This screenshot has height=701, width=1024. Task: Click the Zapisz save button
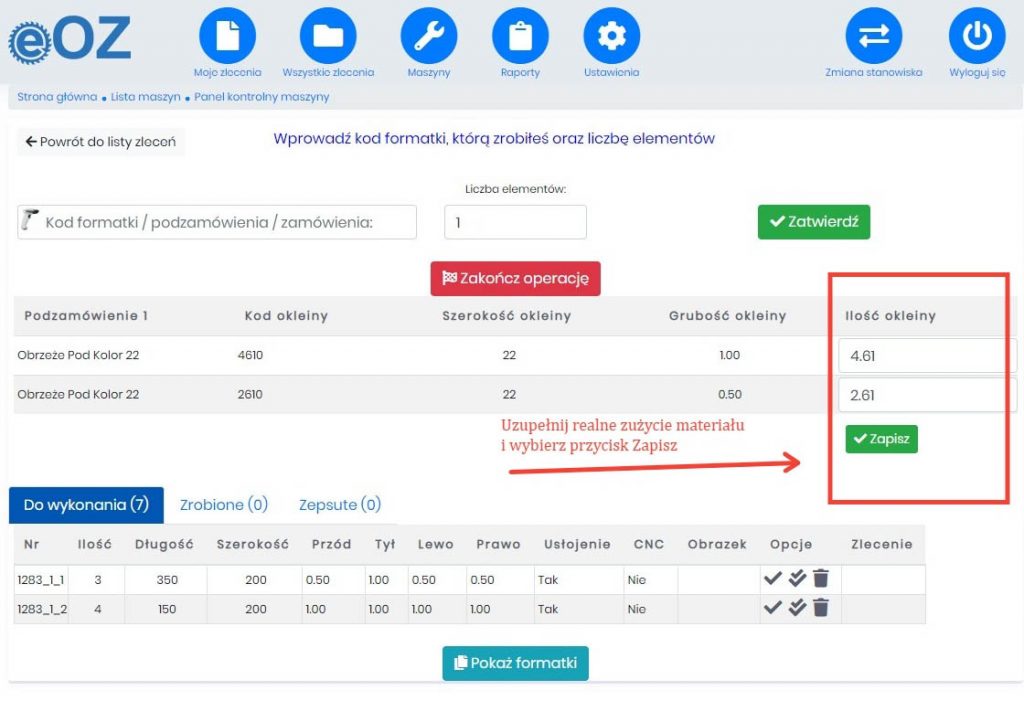pyautogui.click(x=881, y=439)
